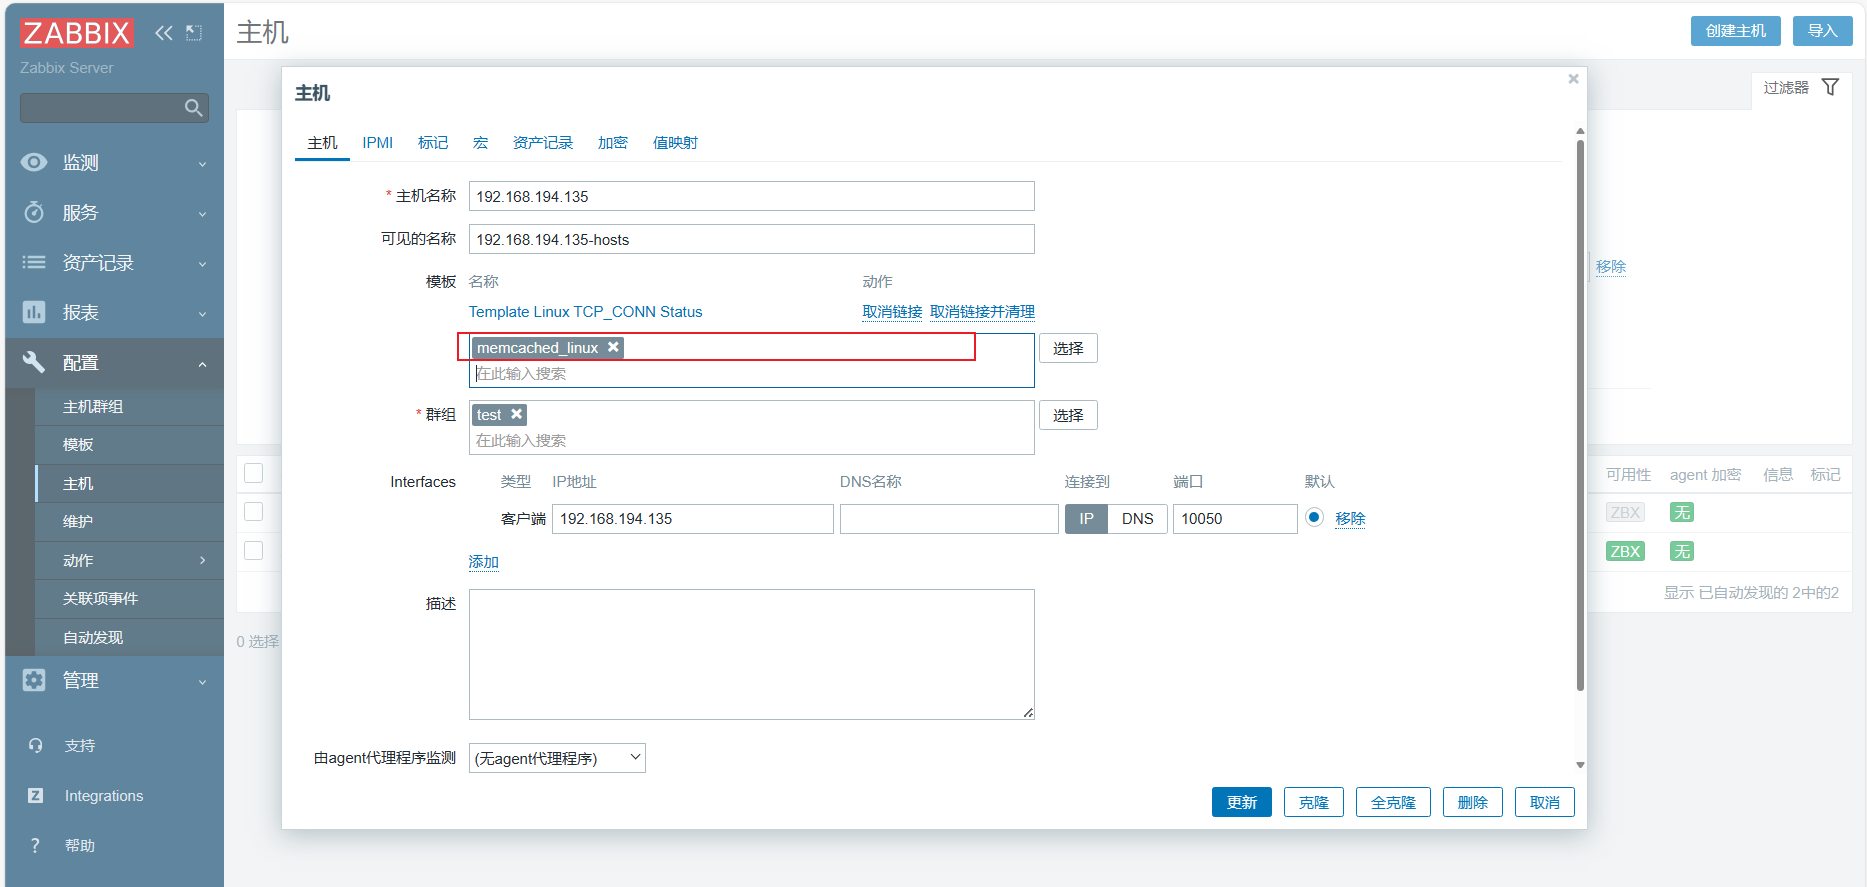The width and height of the screenshot is (1867, 887).
Task: Click the dialog vertical scrollbar
Action: coord(1580,415)
